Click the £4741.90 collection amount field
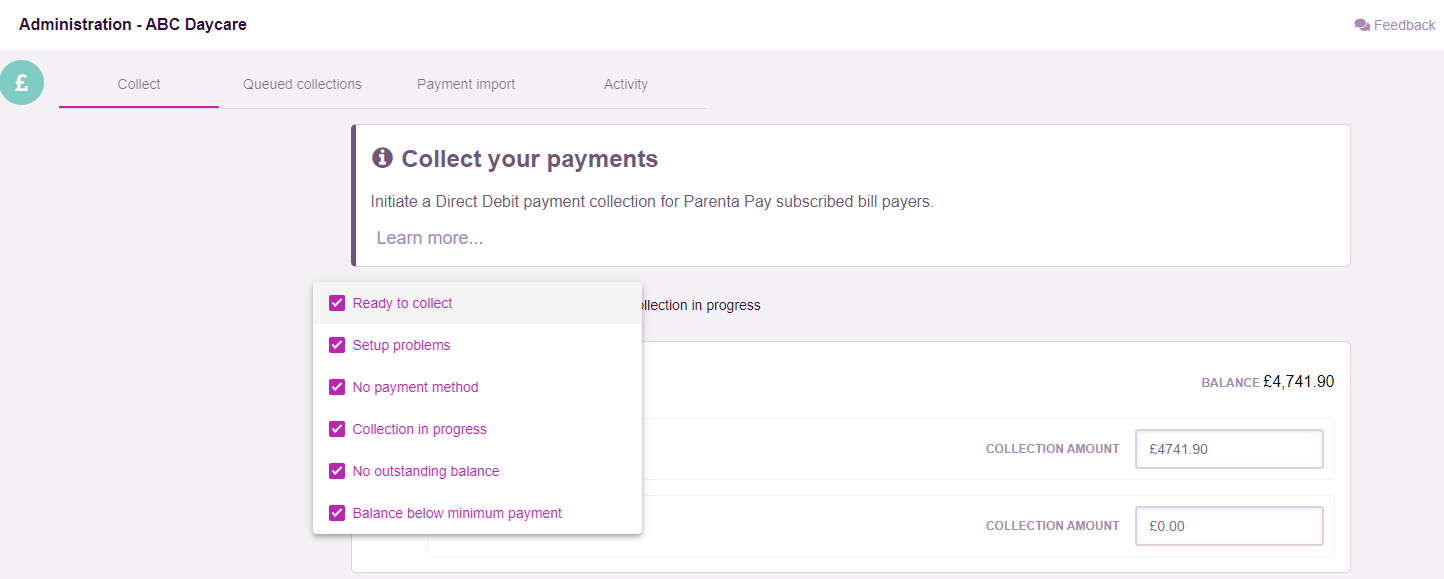 [1229, 449]
